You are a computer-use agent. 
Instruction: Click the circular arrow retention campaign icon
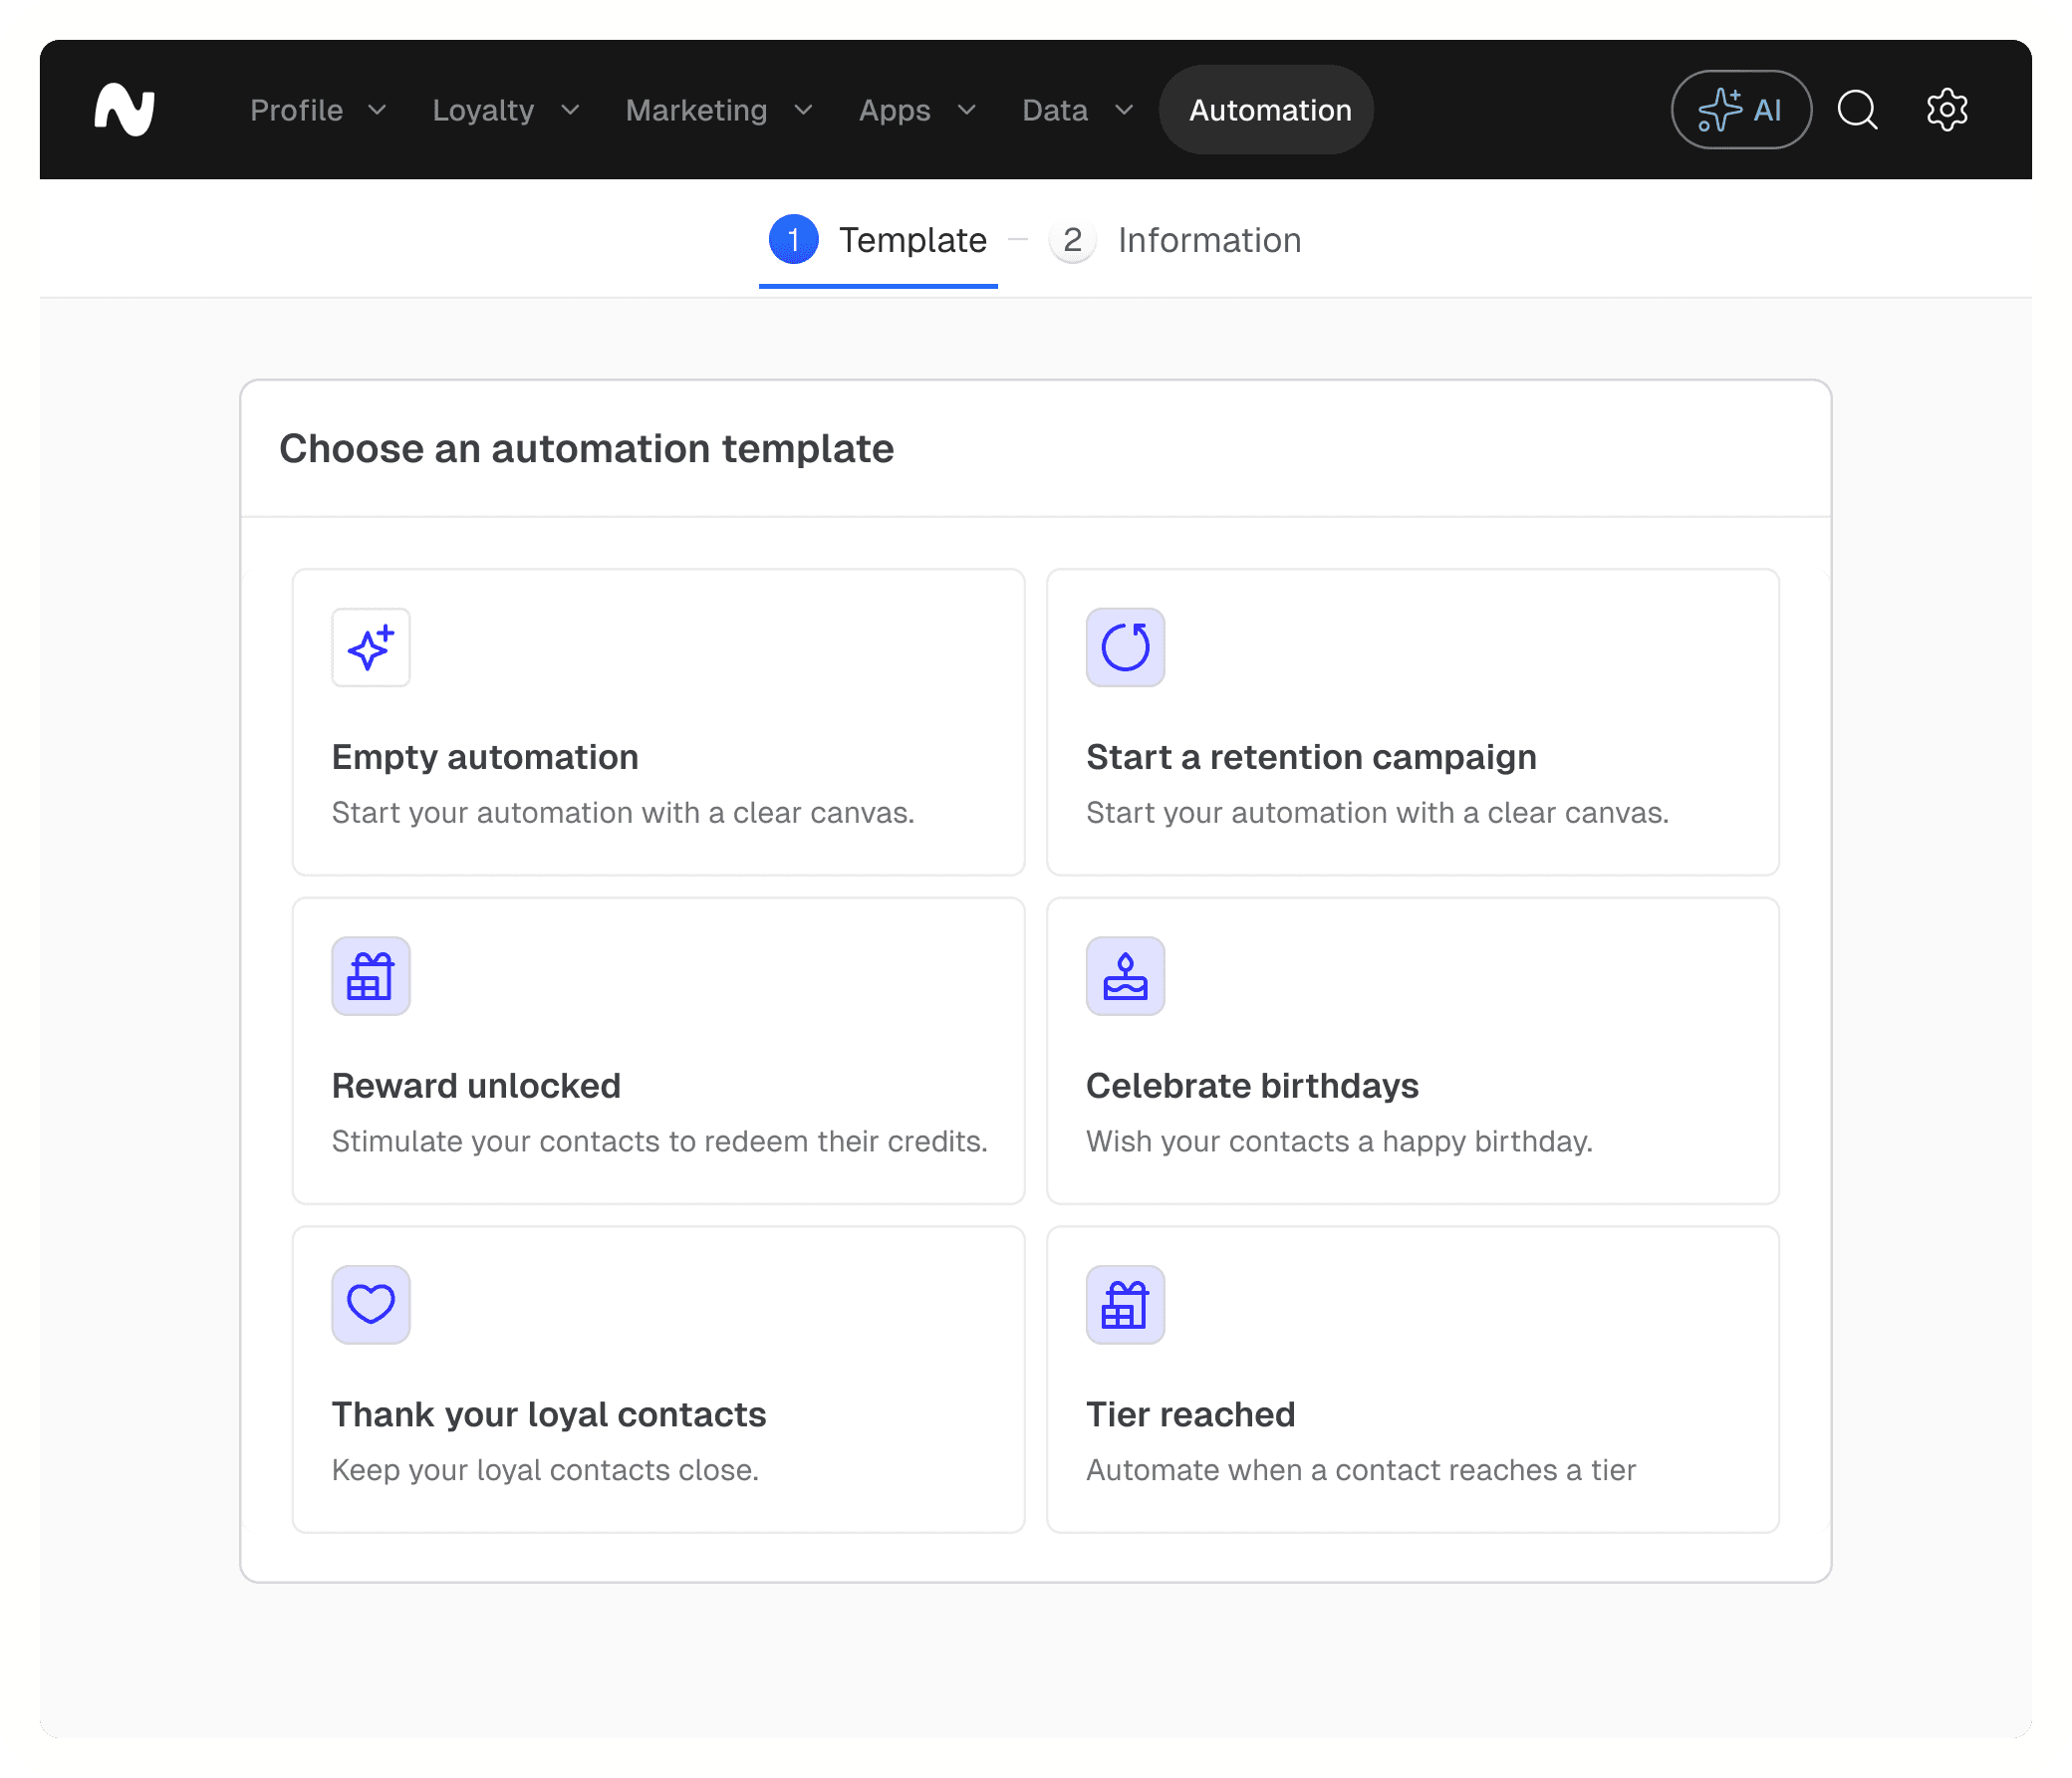coord(1125,647)
